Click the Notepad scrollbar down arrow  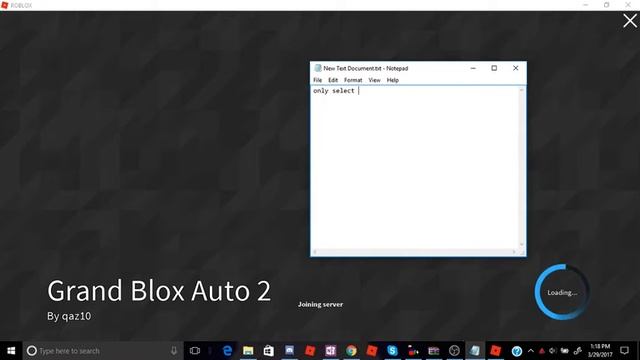522,245
